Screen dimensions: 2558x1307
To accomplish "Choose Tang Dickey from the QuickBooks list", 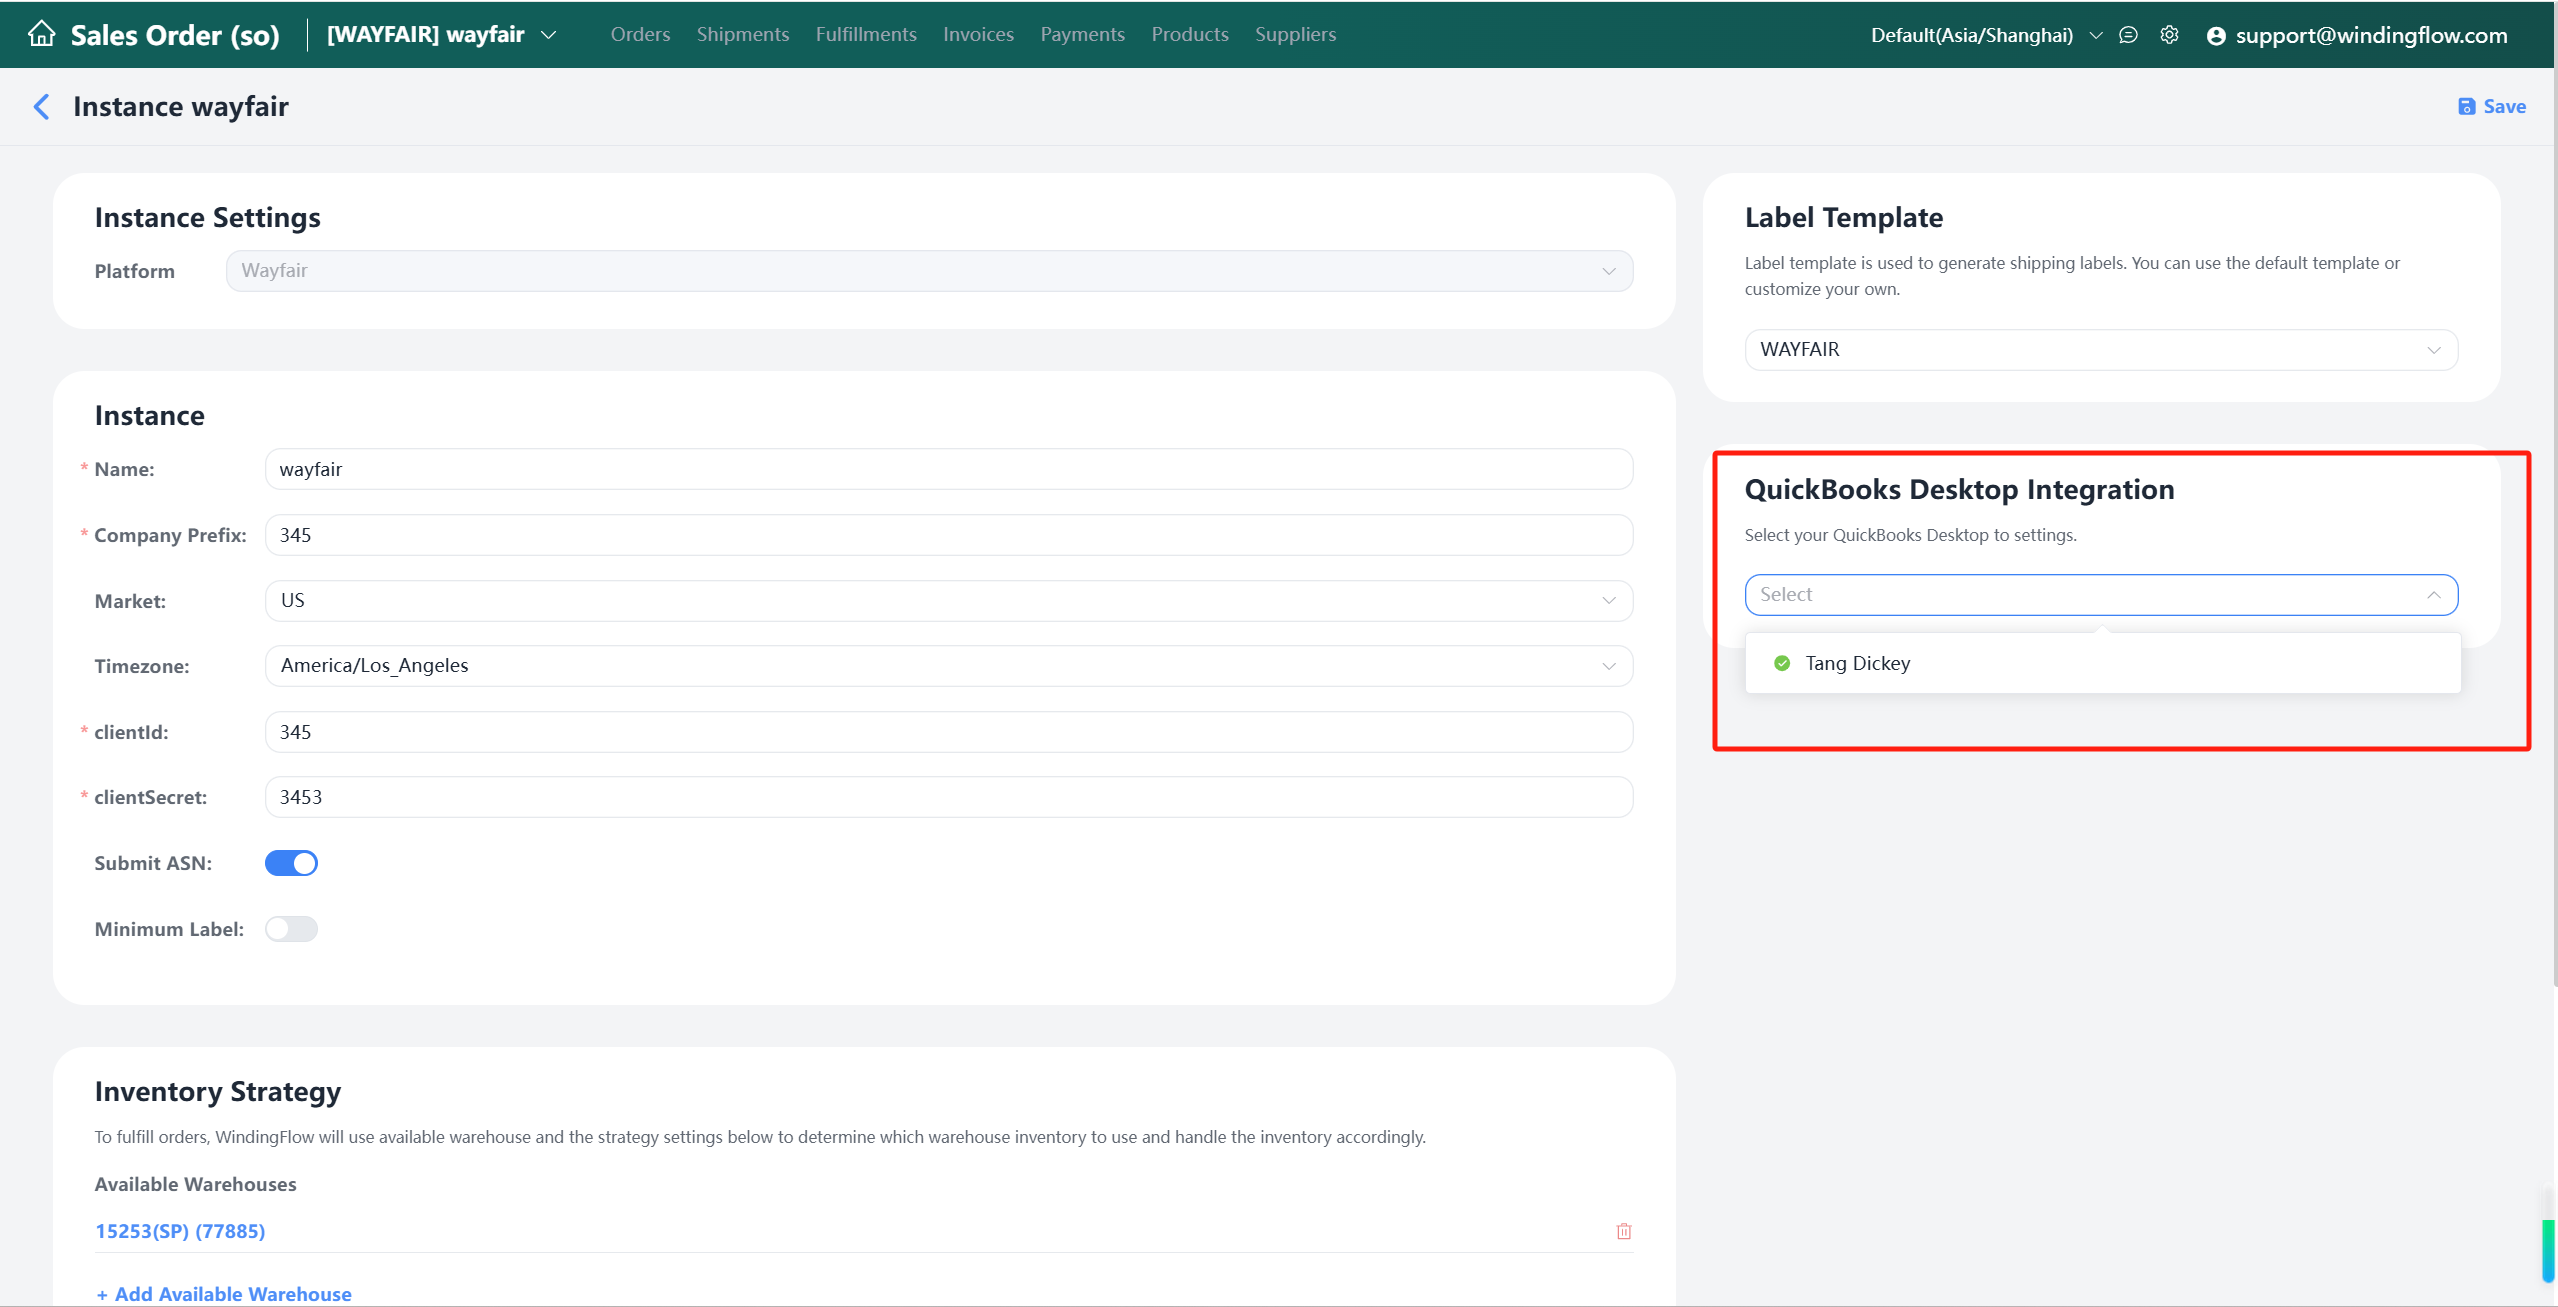I will coord(2102,663).
